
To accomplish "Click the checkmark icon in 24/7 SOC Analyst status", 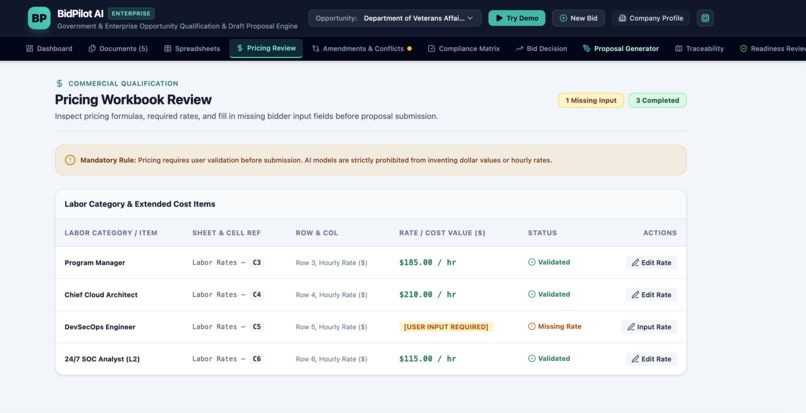I will [x=532, y=358].
